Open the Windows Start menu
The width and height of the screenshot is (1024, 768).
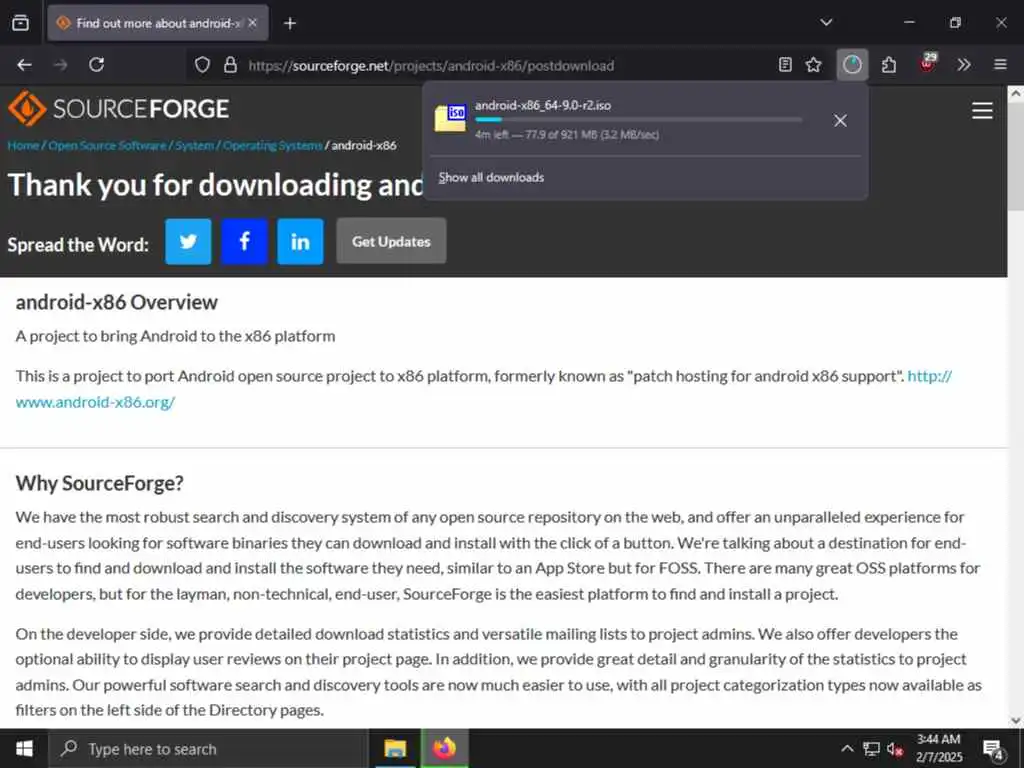click(24, 748)
